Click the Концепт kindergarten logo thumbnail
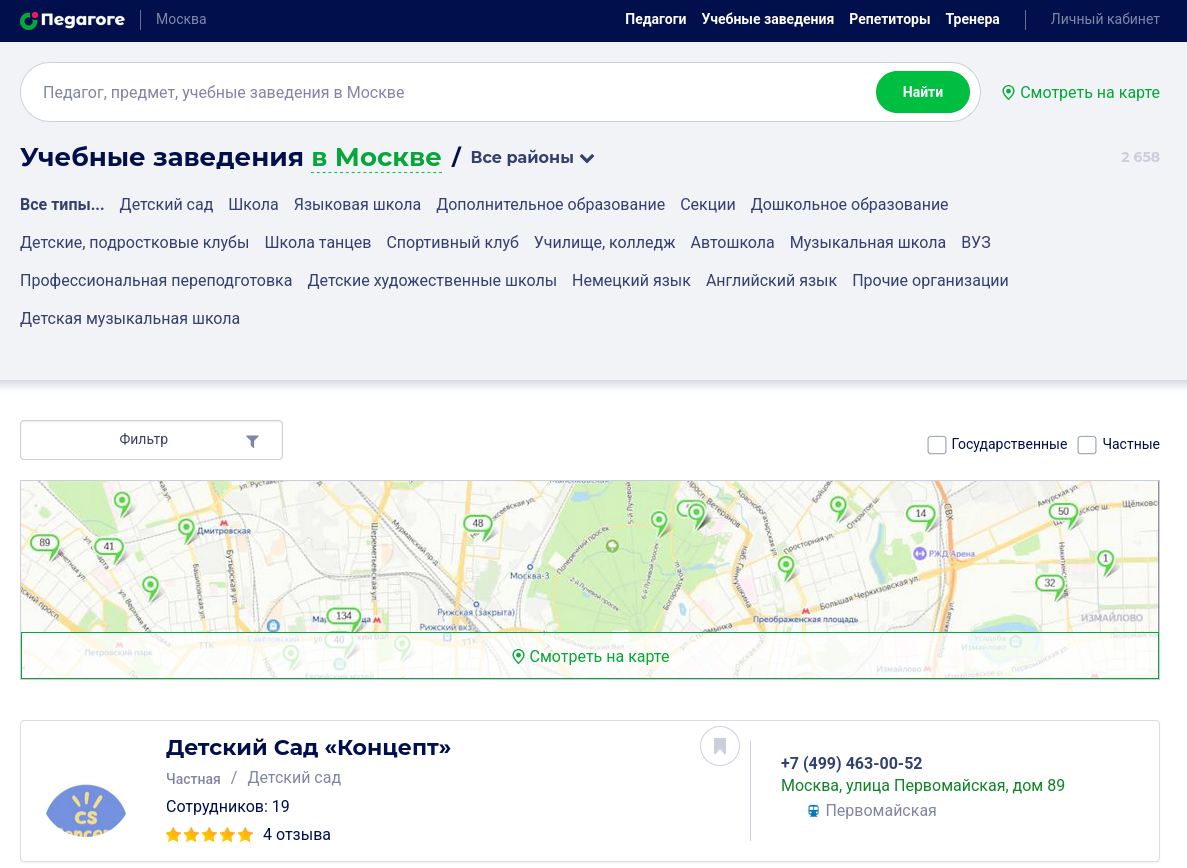The height and width of the screenshot is (868, 1187). tap(86, 811)
